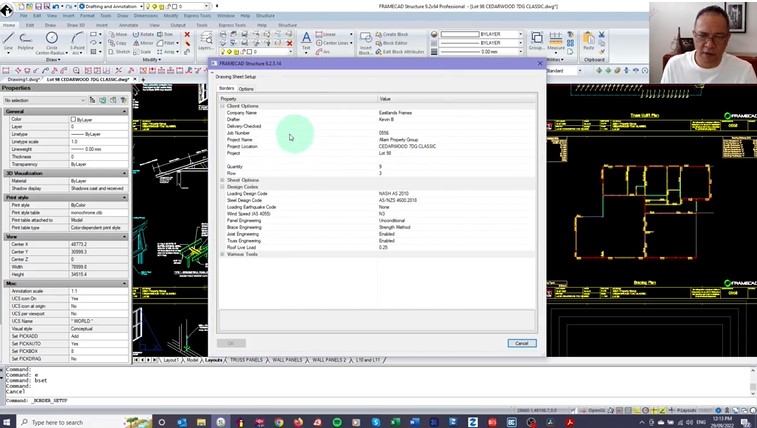Click the Company Name value Eastlands Frames
The image size is (757, 428).
[395, 112]
